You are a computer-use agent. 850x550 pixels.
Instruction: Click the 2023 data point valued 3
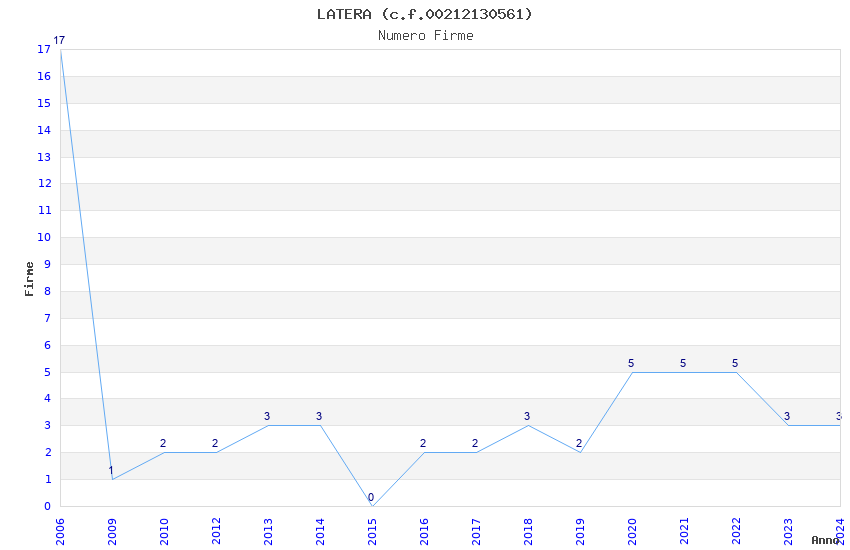pyautogui.click(x=788, y=425)
